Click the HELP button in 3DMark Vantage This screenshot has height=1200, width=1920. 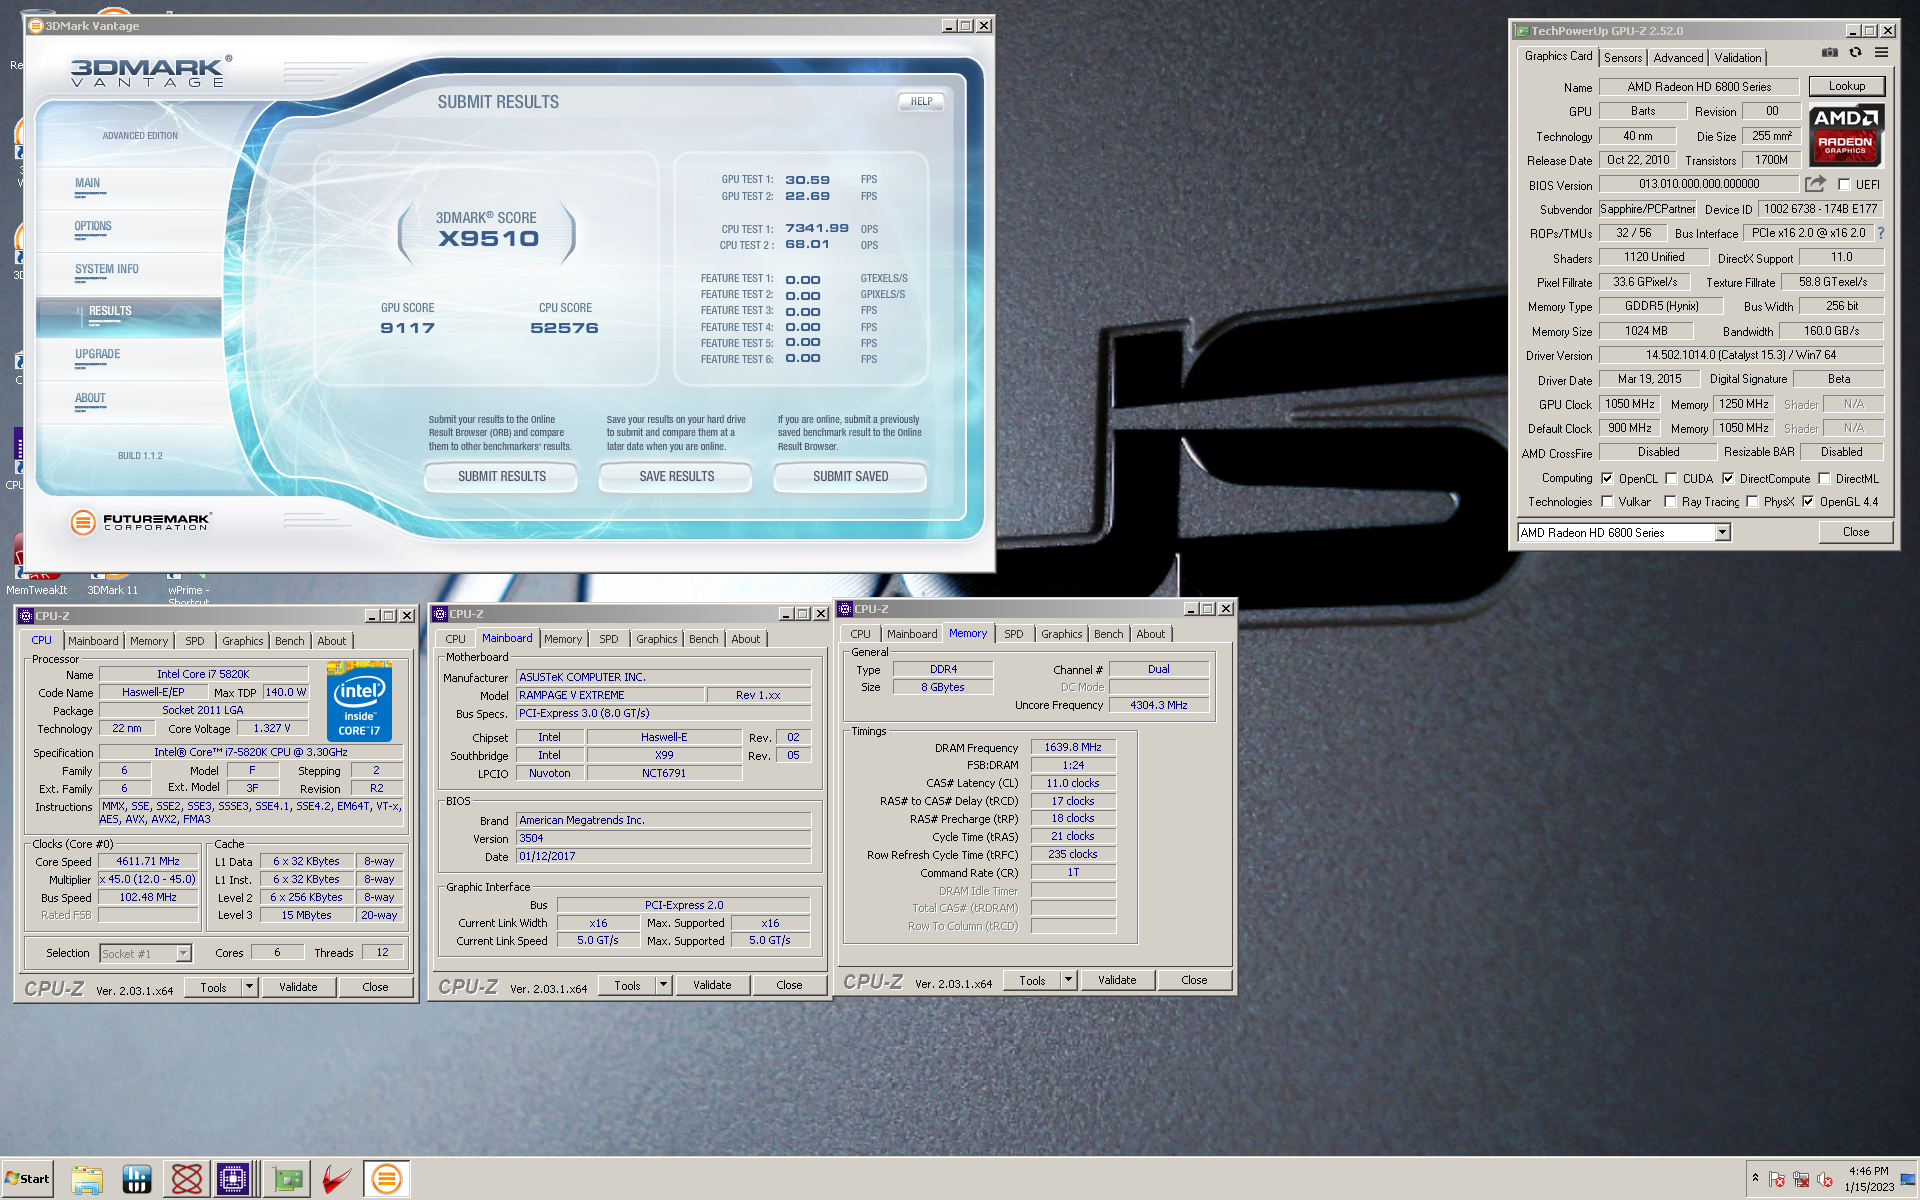pos(921,101)
